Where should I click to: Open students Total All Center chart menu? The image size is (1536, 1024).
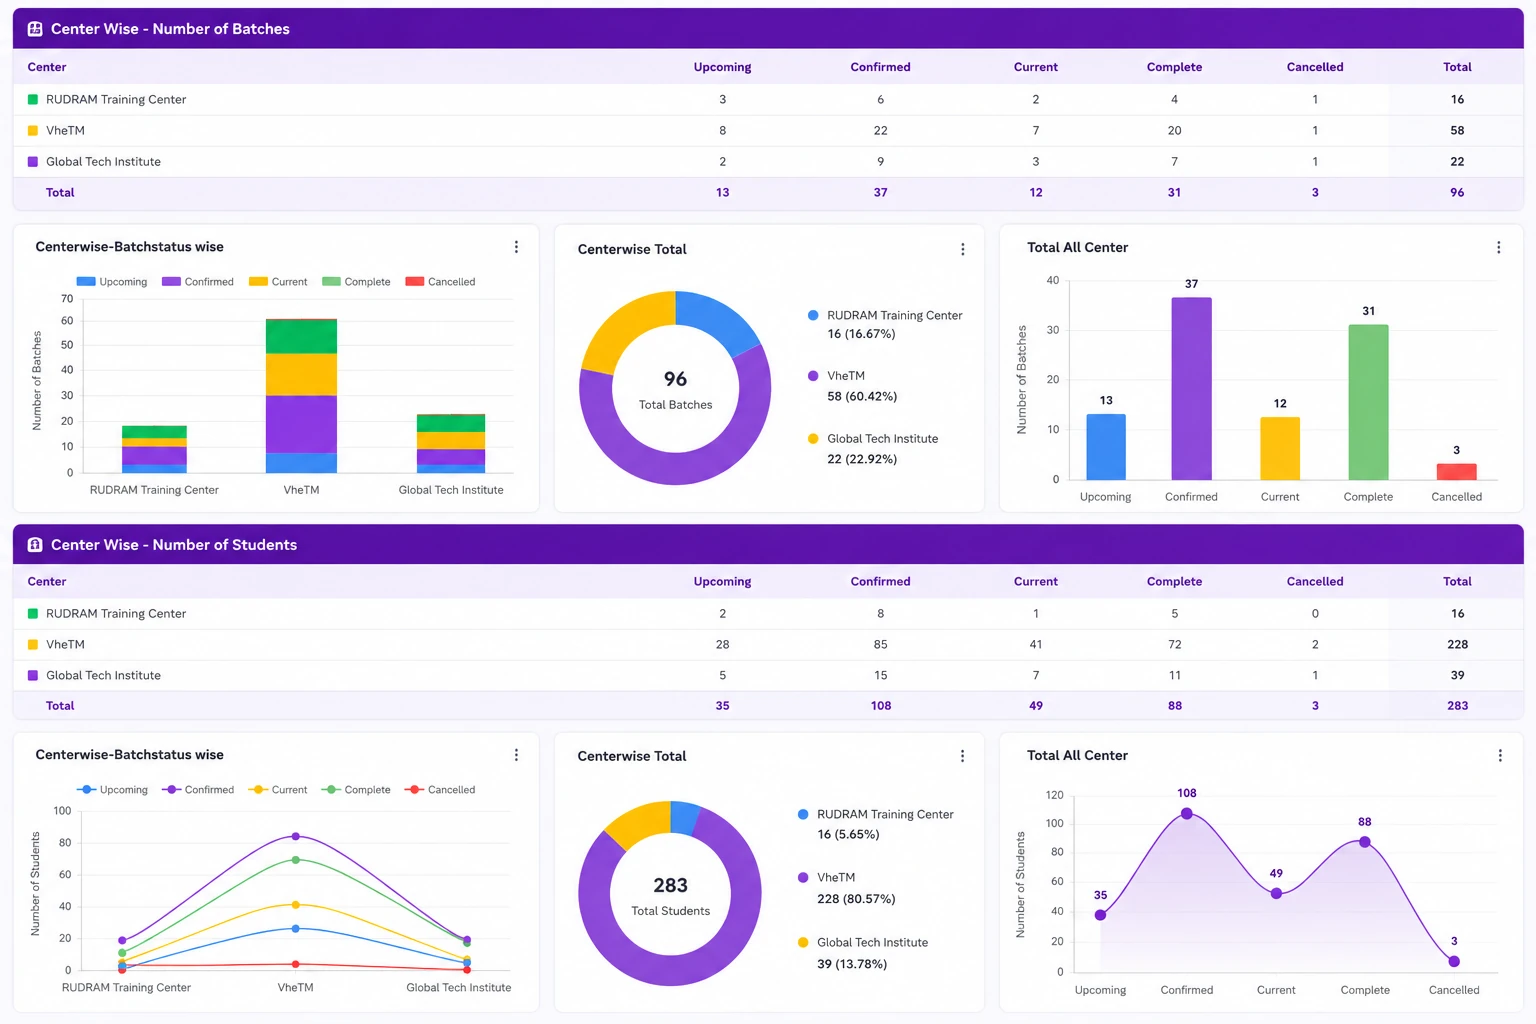tap(1499, 756)
